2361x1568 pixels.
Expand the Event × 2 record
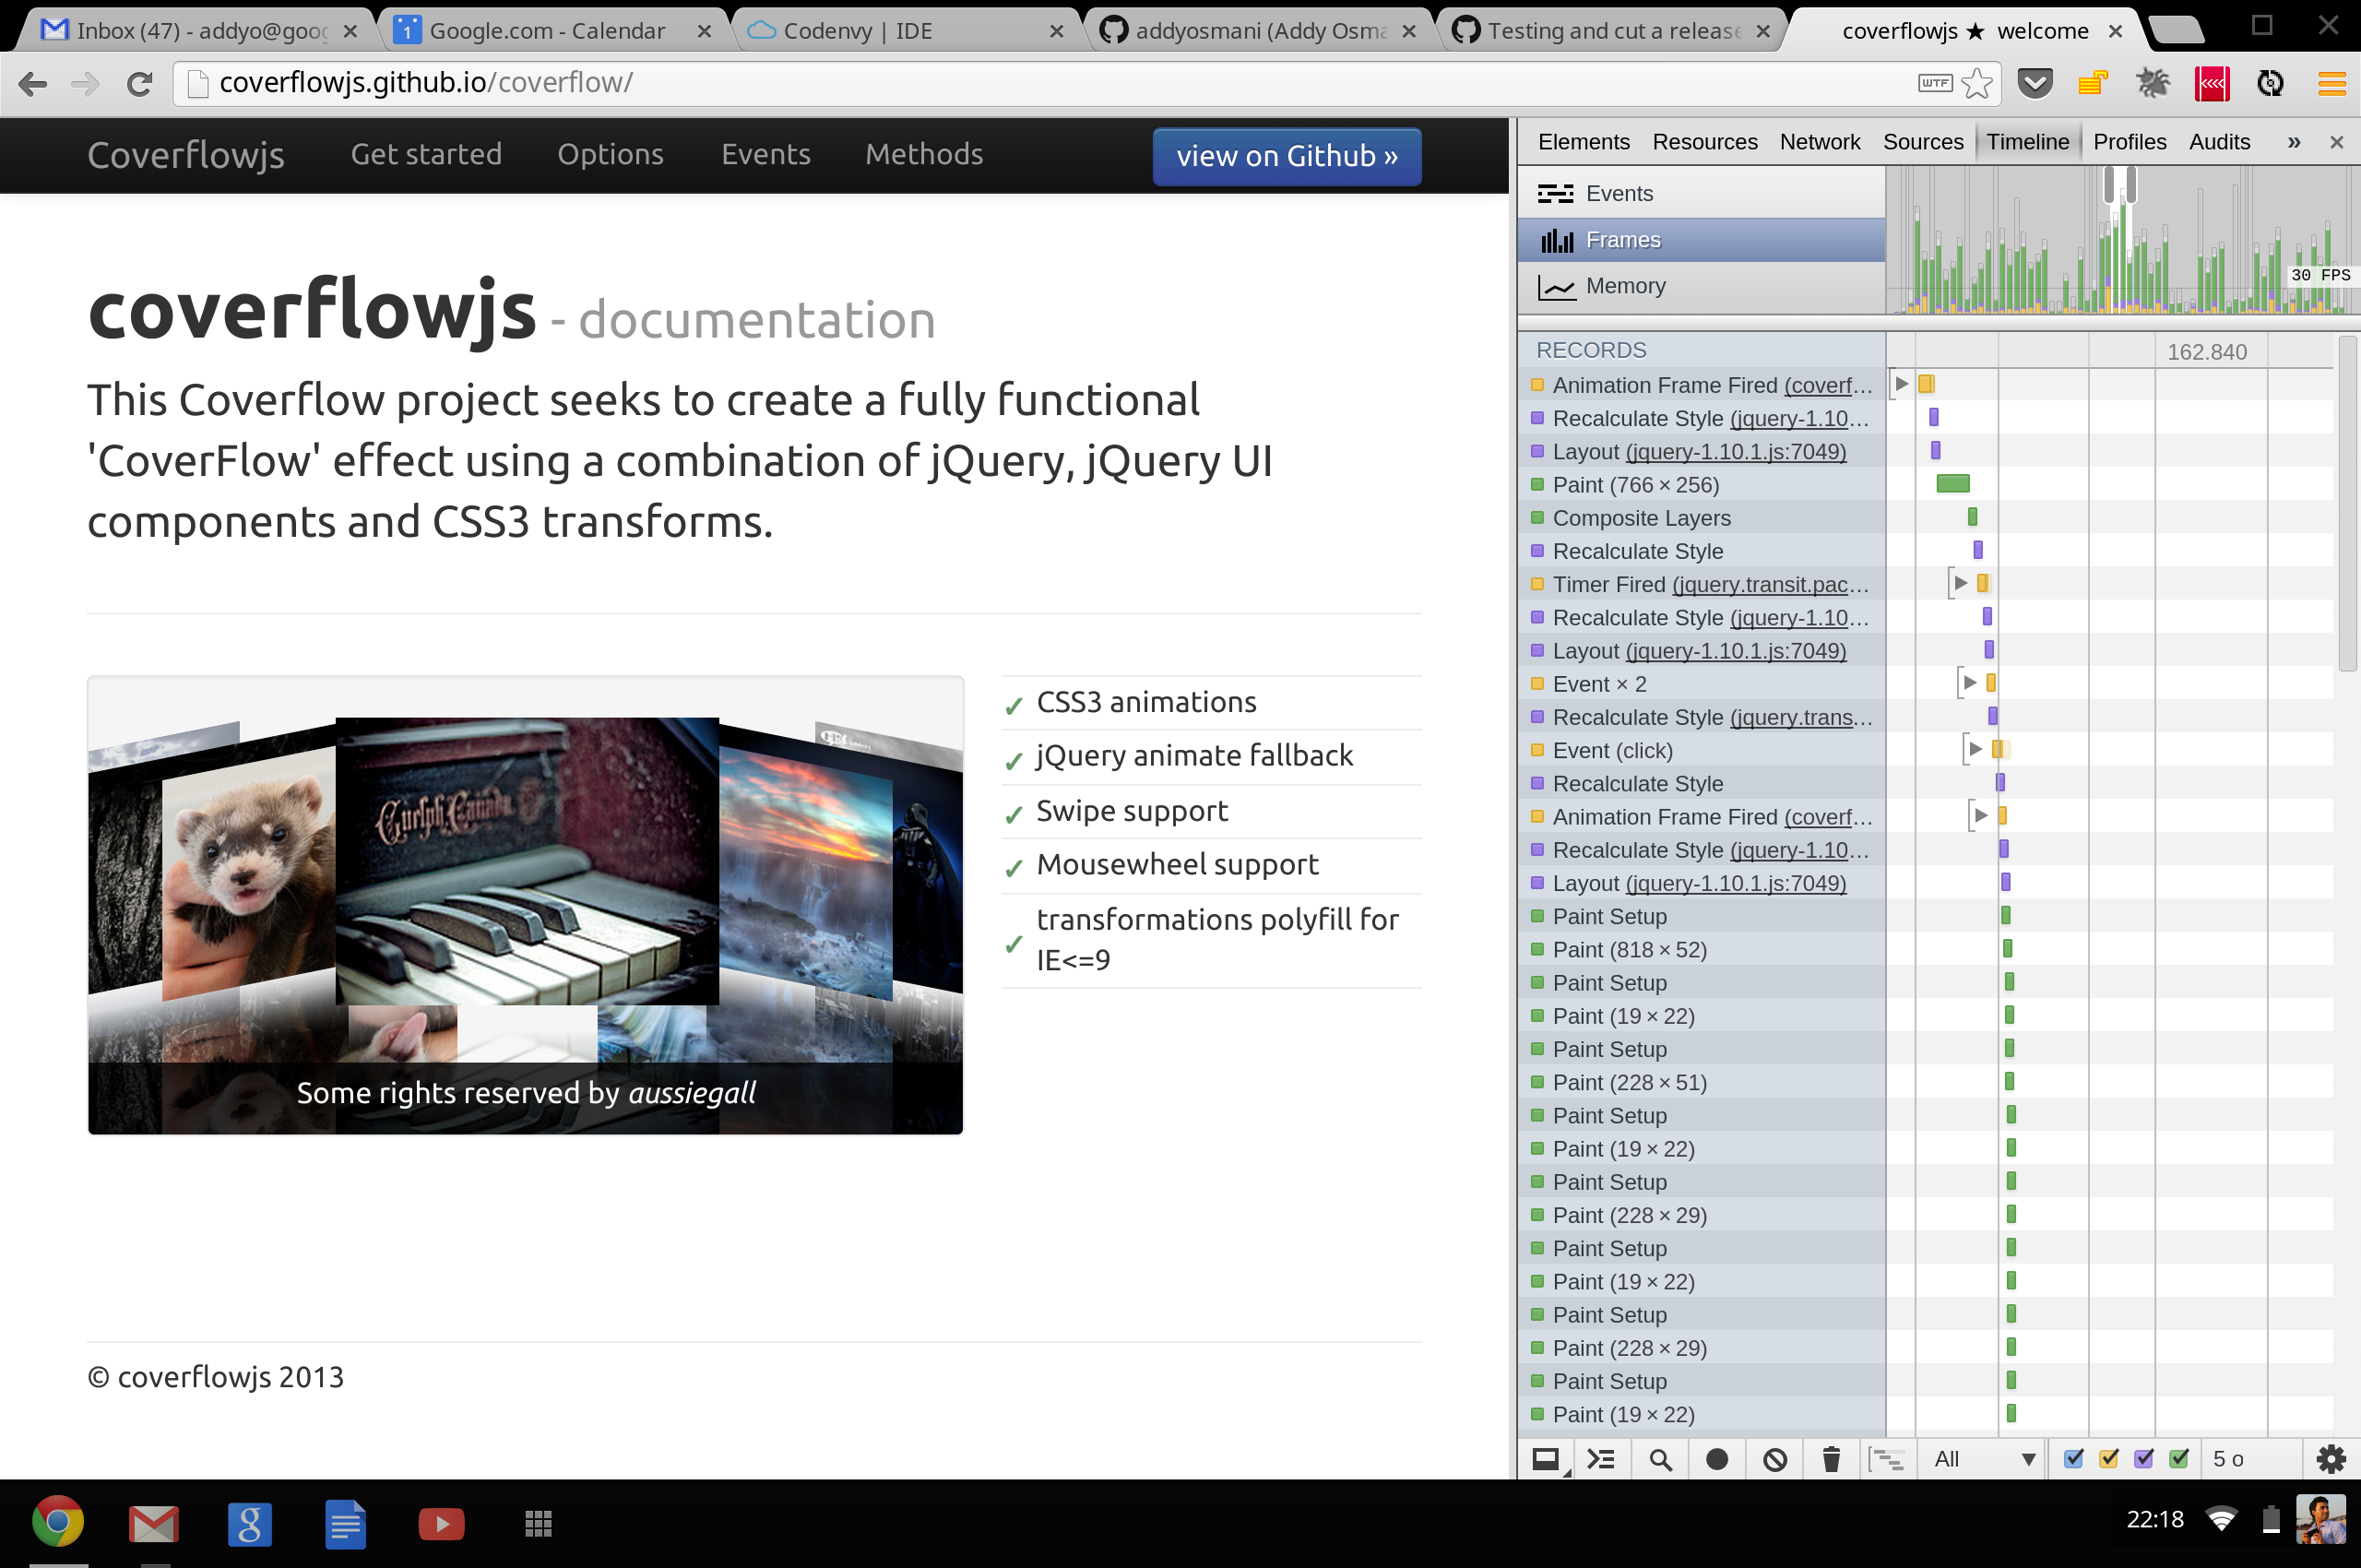1969,683
